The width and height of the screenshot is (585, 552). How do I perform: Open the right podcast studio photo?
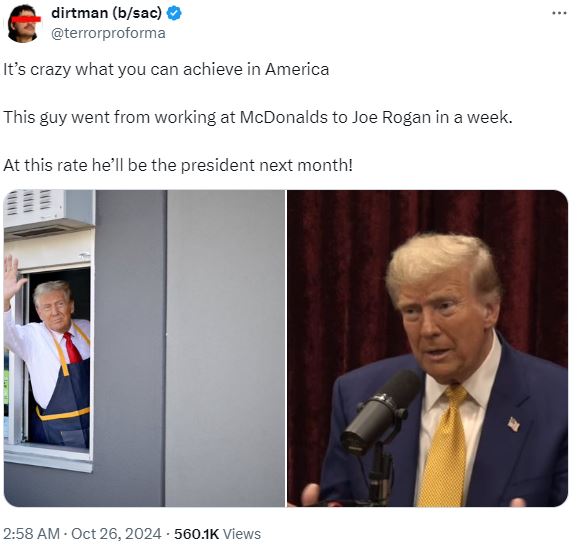(428, 348)
